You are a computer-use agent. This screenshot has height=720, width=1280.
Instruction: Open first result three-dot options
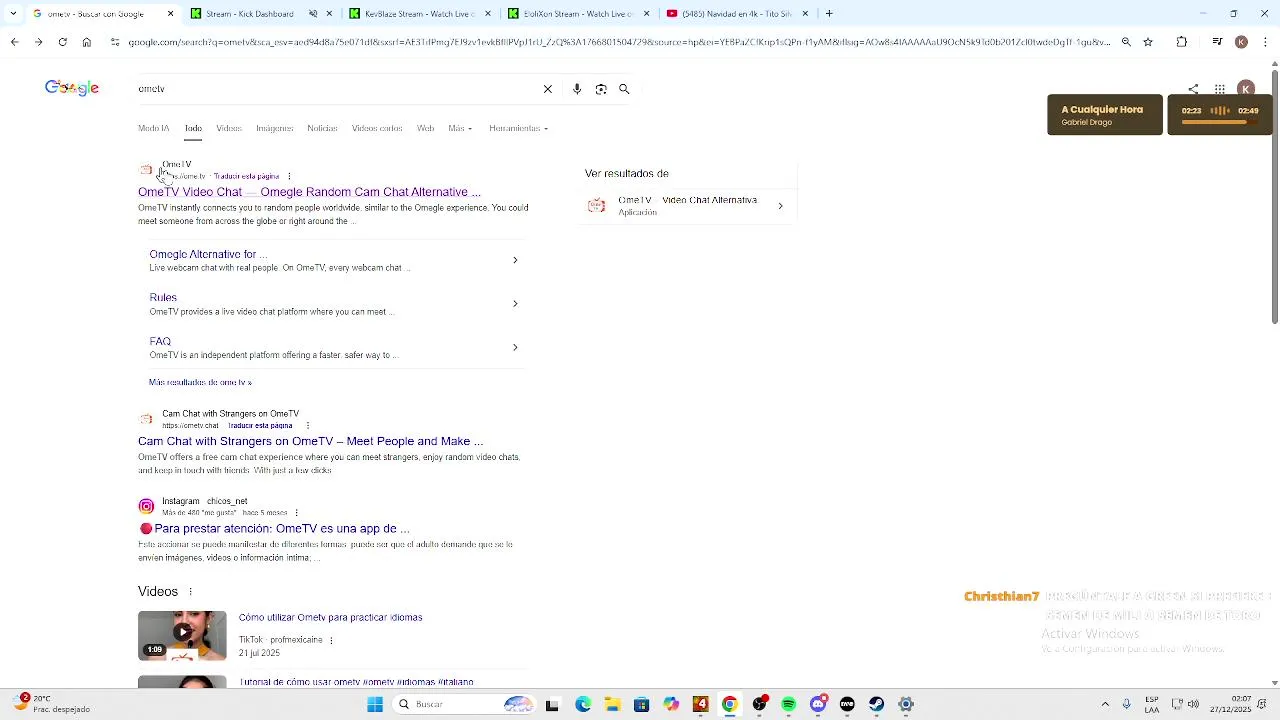click(289, 176)
